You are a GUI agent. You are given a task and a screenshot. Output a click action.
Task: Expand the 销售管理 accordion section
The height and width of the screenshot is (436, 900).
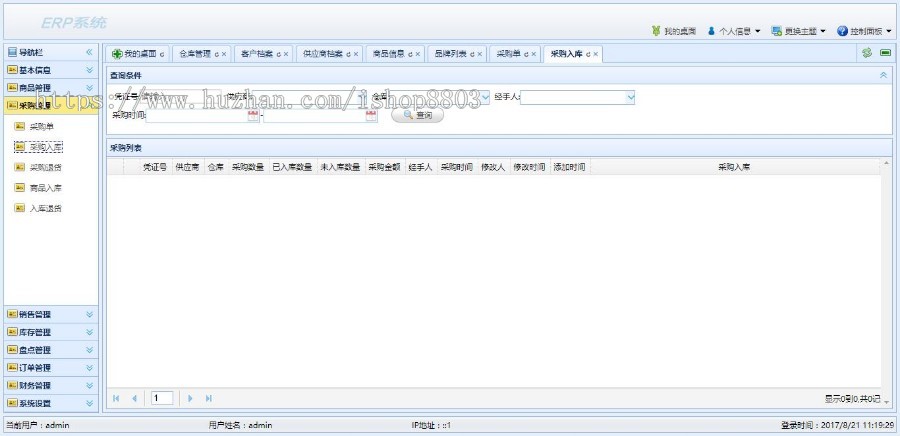51,314
